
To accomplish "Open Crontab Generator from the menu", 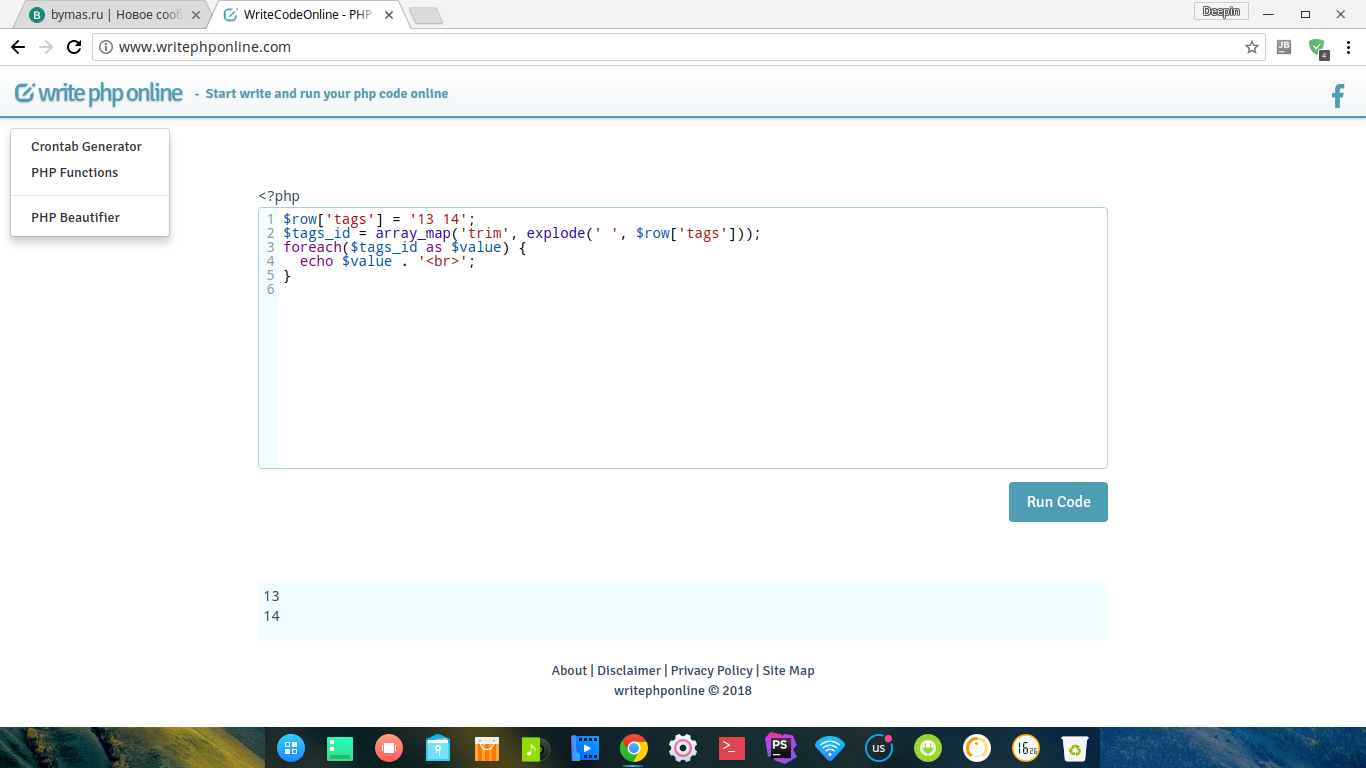I will [x=86, y=147].
